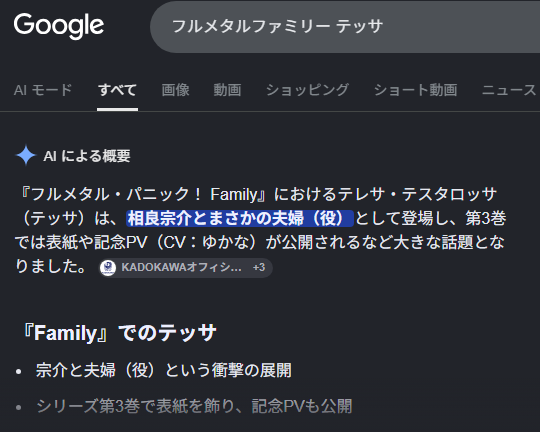Open the 動画 tab
This screenshot has height=432, width=540.
tap(227, 90)
